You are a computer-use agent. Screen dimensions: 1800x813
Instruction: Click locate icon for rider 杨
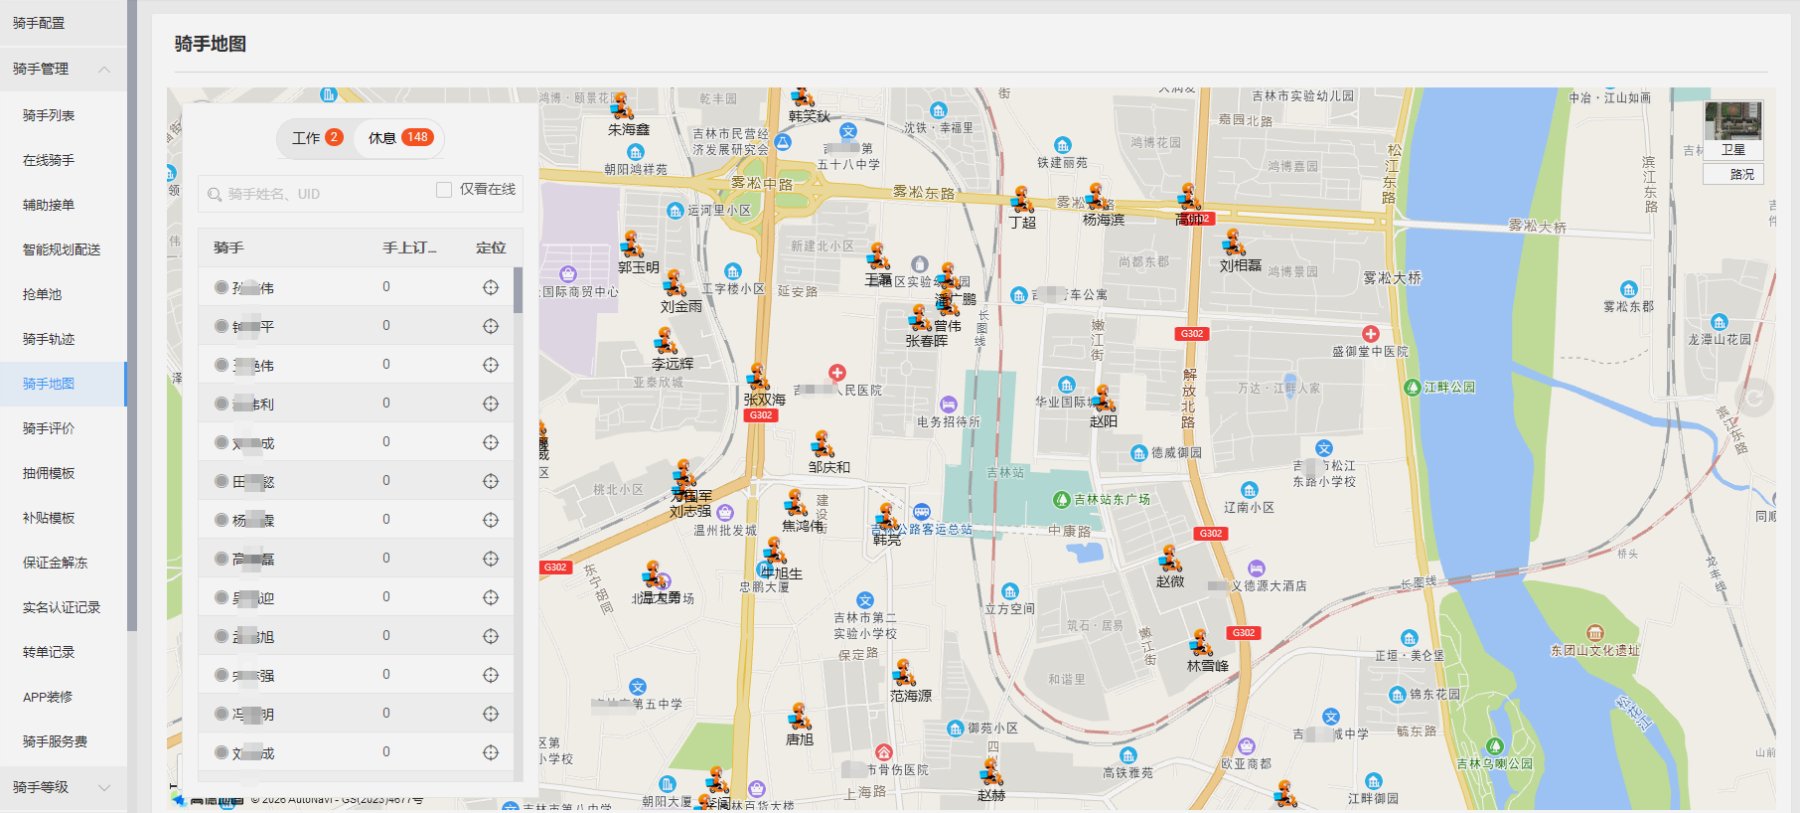[490, 520]
